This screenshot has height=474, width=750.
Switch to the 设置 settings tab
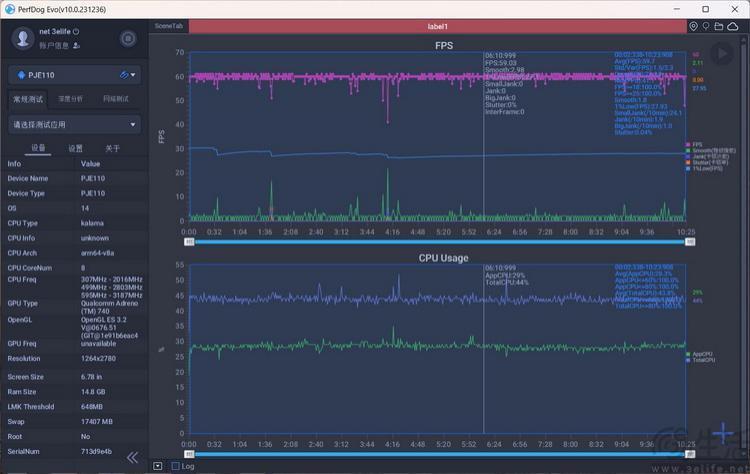[75, 148]
